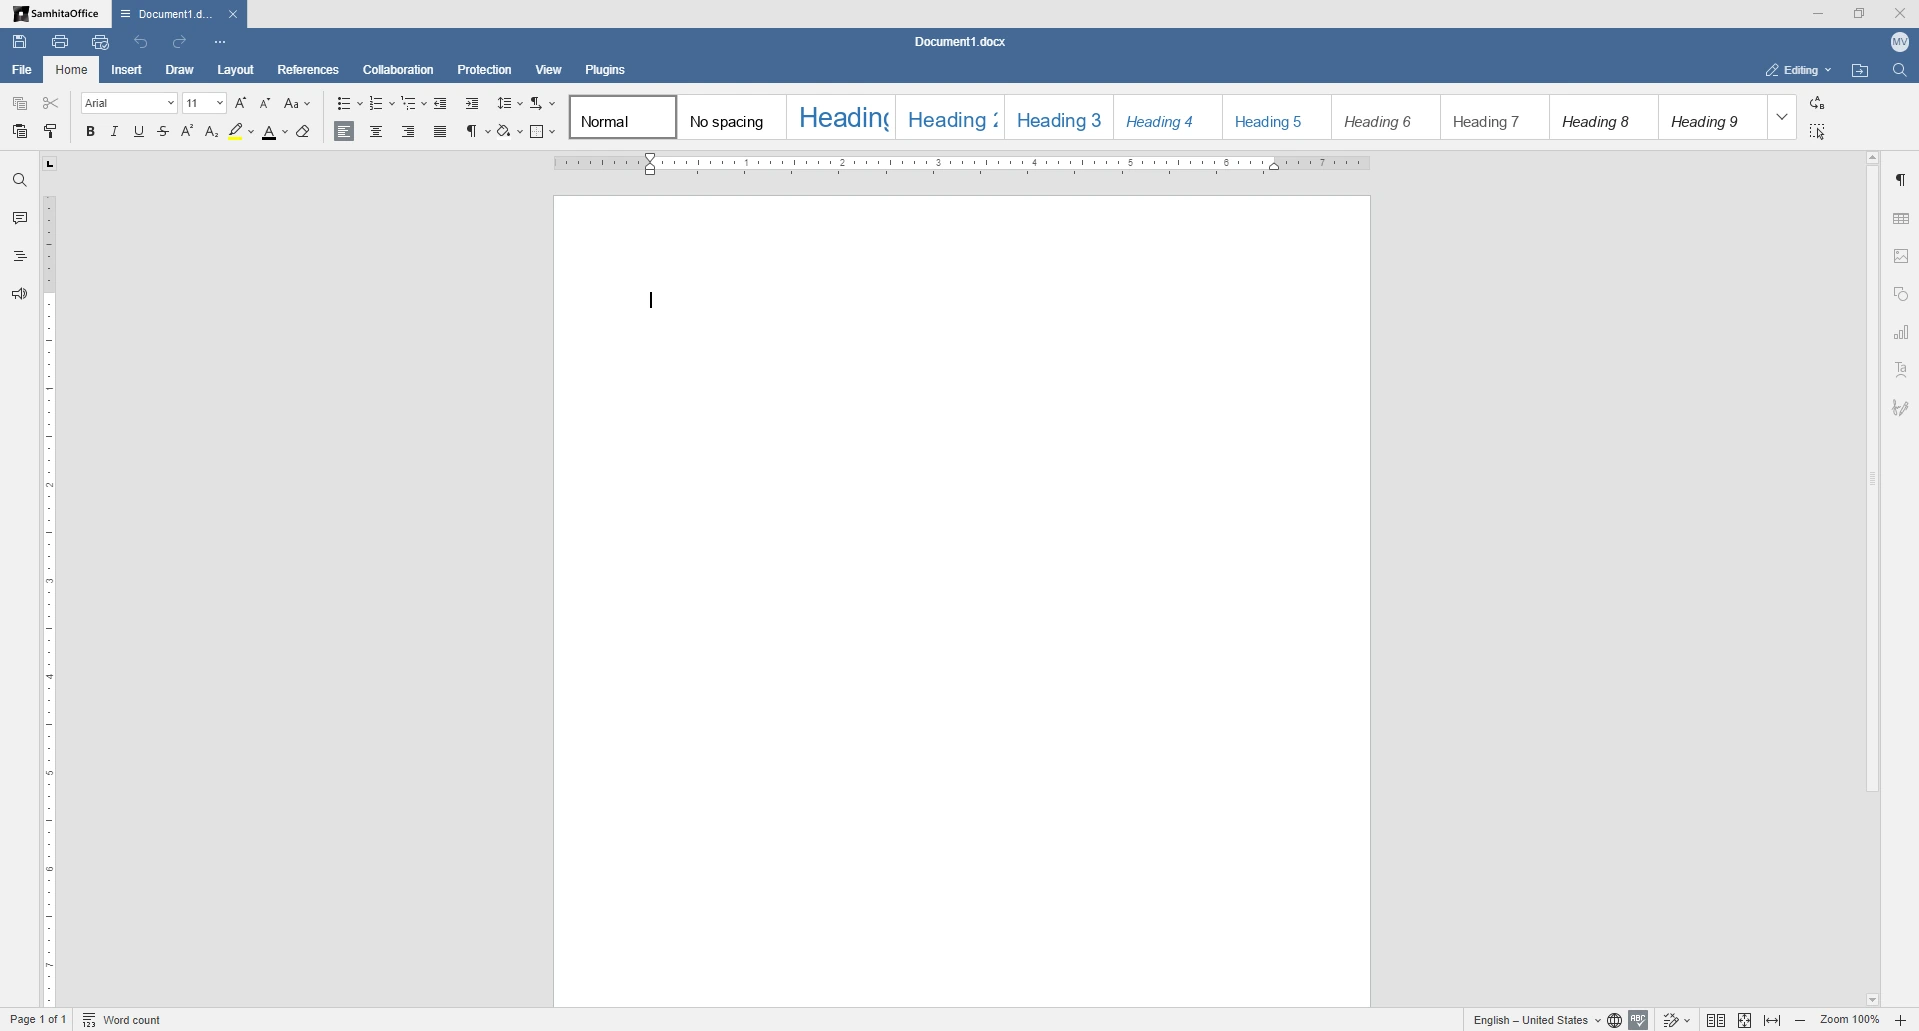Open the Plugins tab
This screenshot has width=1919, height=1031.
coord(606,70)
